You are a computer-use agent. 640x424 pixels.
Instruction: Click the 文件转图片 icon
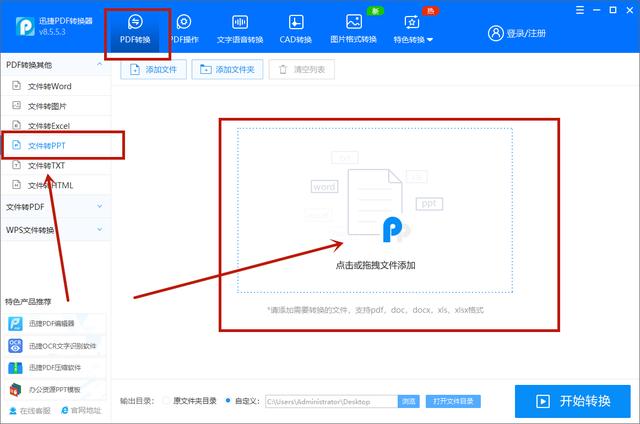(x=16, y=105)
